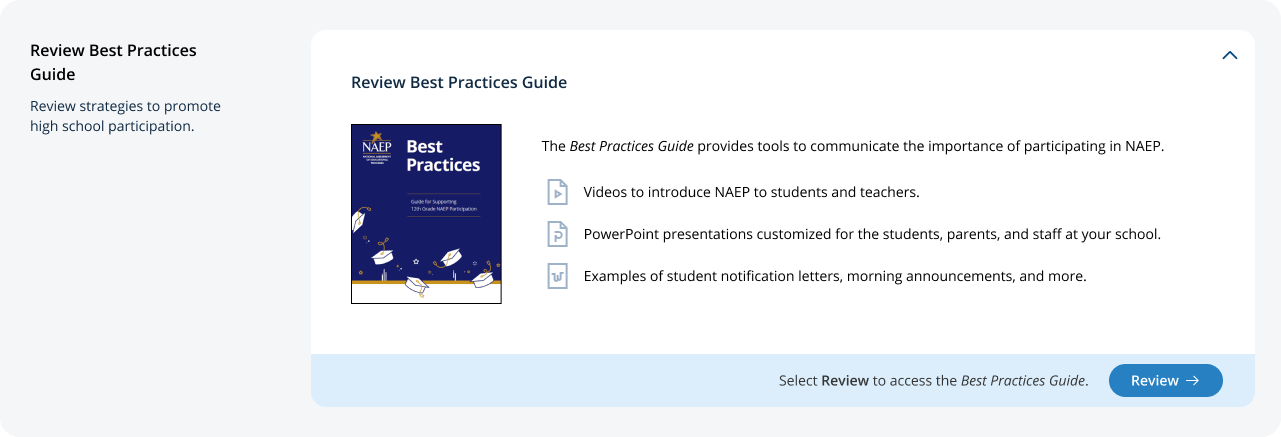This screenshot has height=437, width=1281.
Task: Click the PowerPoint file icon
Action: (x=557, y=234)
